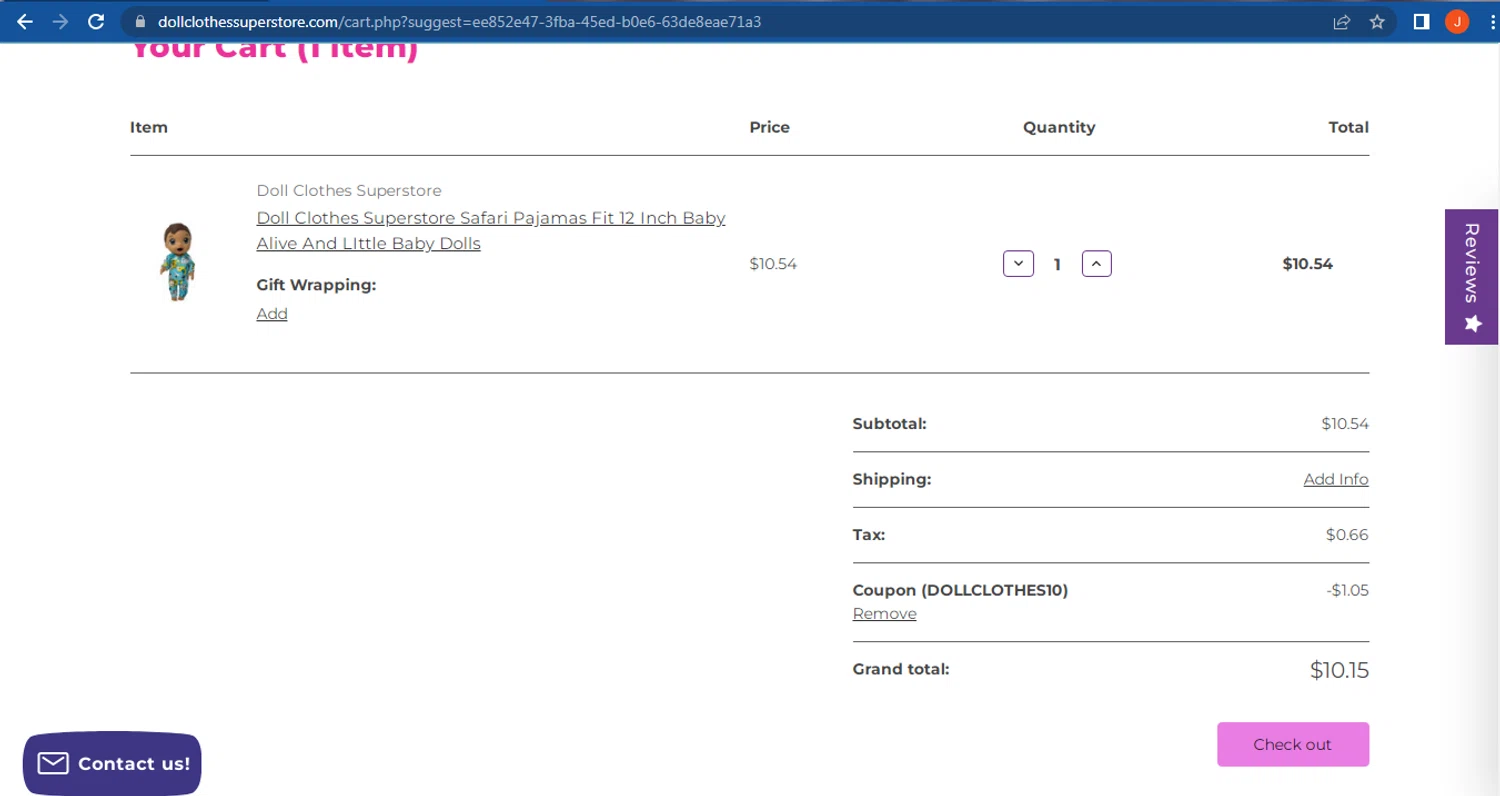Click the Subtotal label
Viewport: 1500px width, 796px height.
tap(890, 424)
